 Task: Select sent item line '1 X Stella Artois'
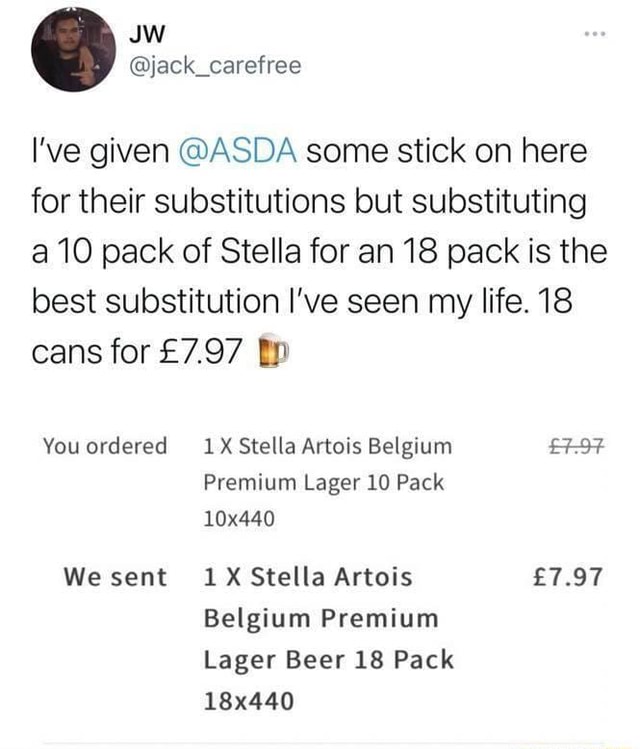pos(307,577)
